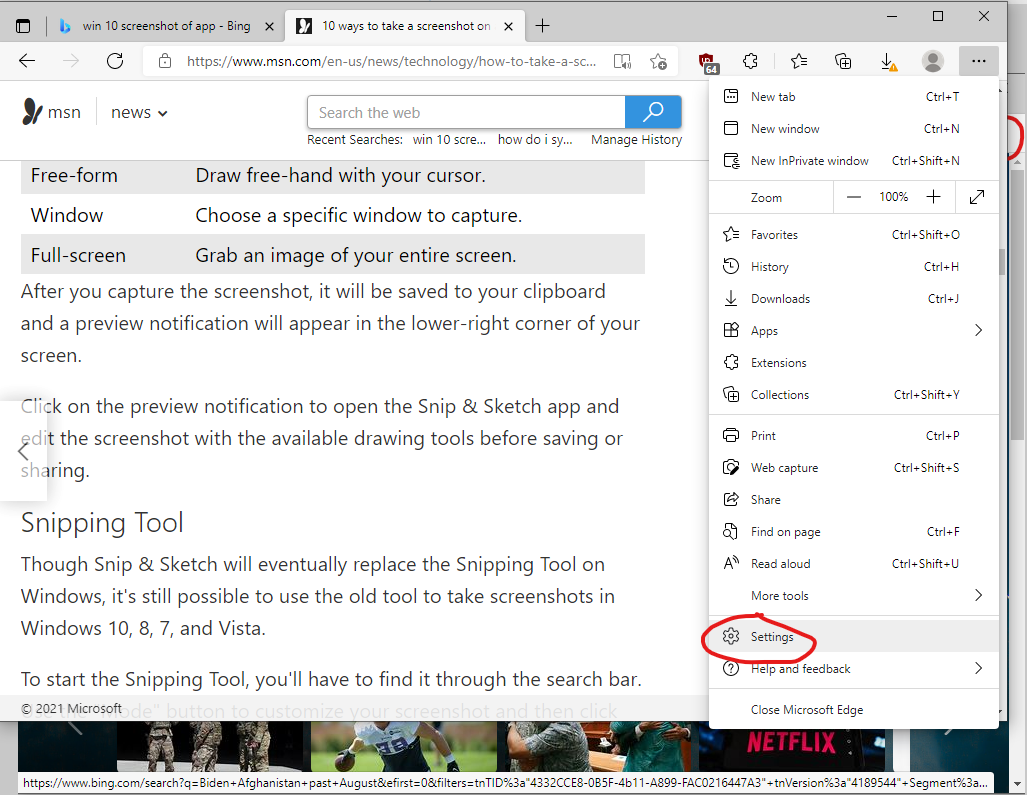Image resolution: width=1027 pixels, height=795 pixels.
Task: Click the Window table row label
Action: [x=67, y=215]
